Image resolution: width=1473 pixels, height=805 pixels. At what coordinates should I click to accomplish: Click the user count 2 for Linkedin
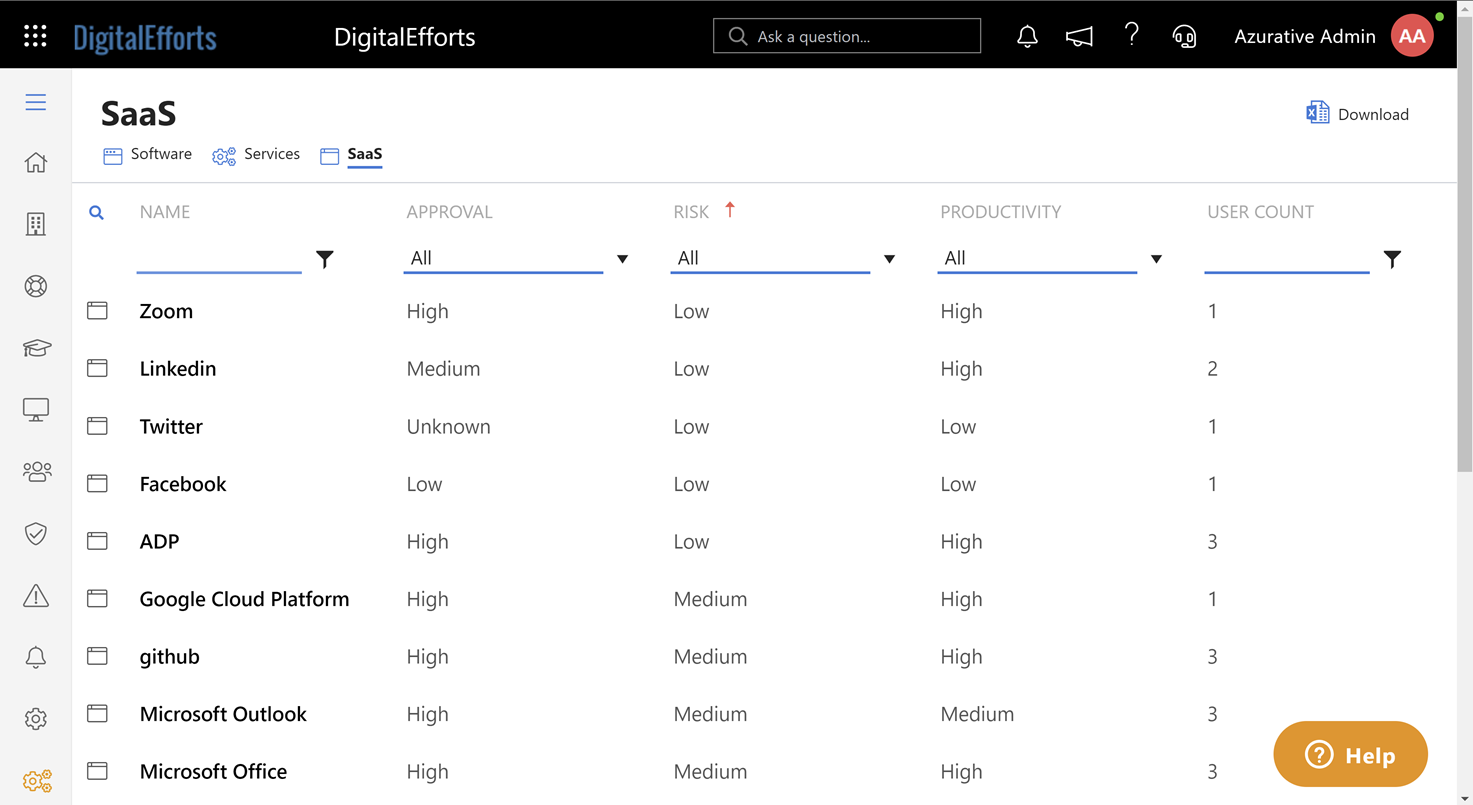click(1212, 369)
